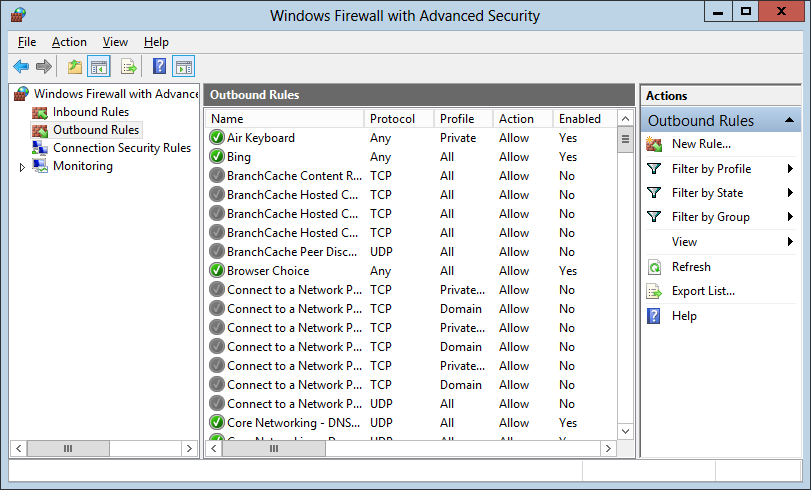The width and height of the screenshot is (811, 490).
Task: Open the File menu
Action: 27,42
